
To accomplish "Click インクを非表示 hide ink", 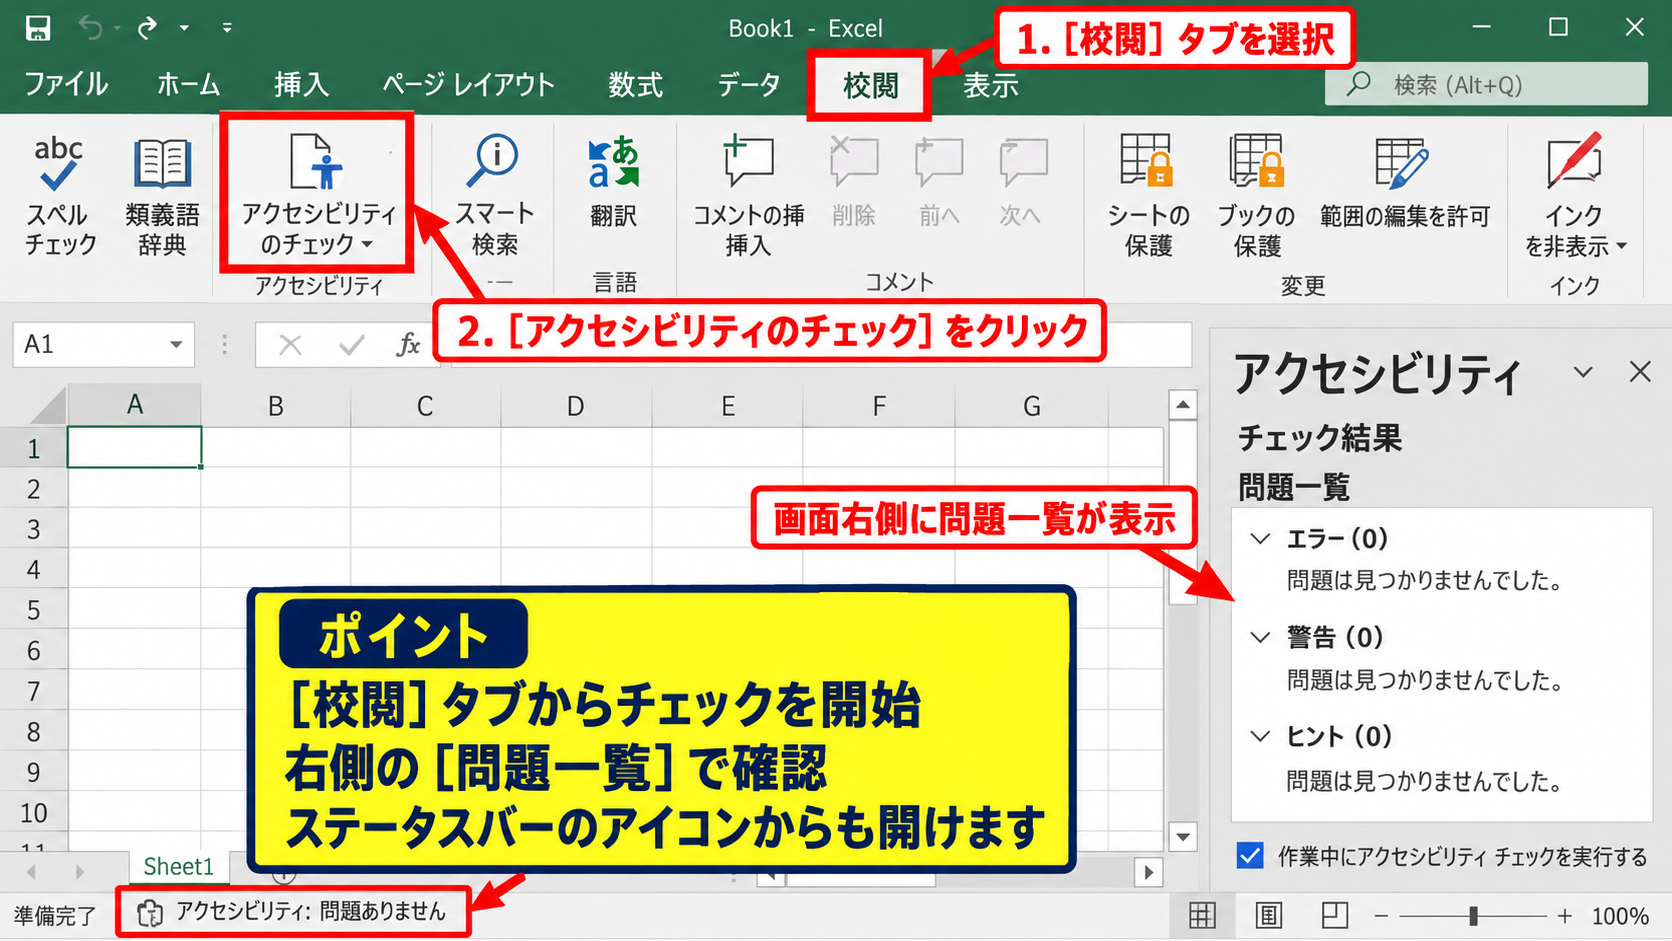I will coord(1575,196).
